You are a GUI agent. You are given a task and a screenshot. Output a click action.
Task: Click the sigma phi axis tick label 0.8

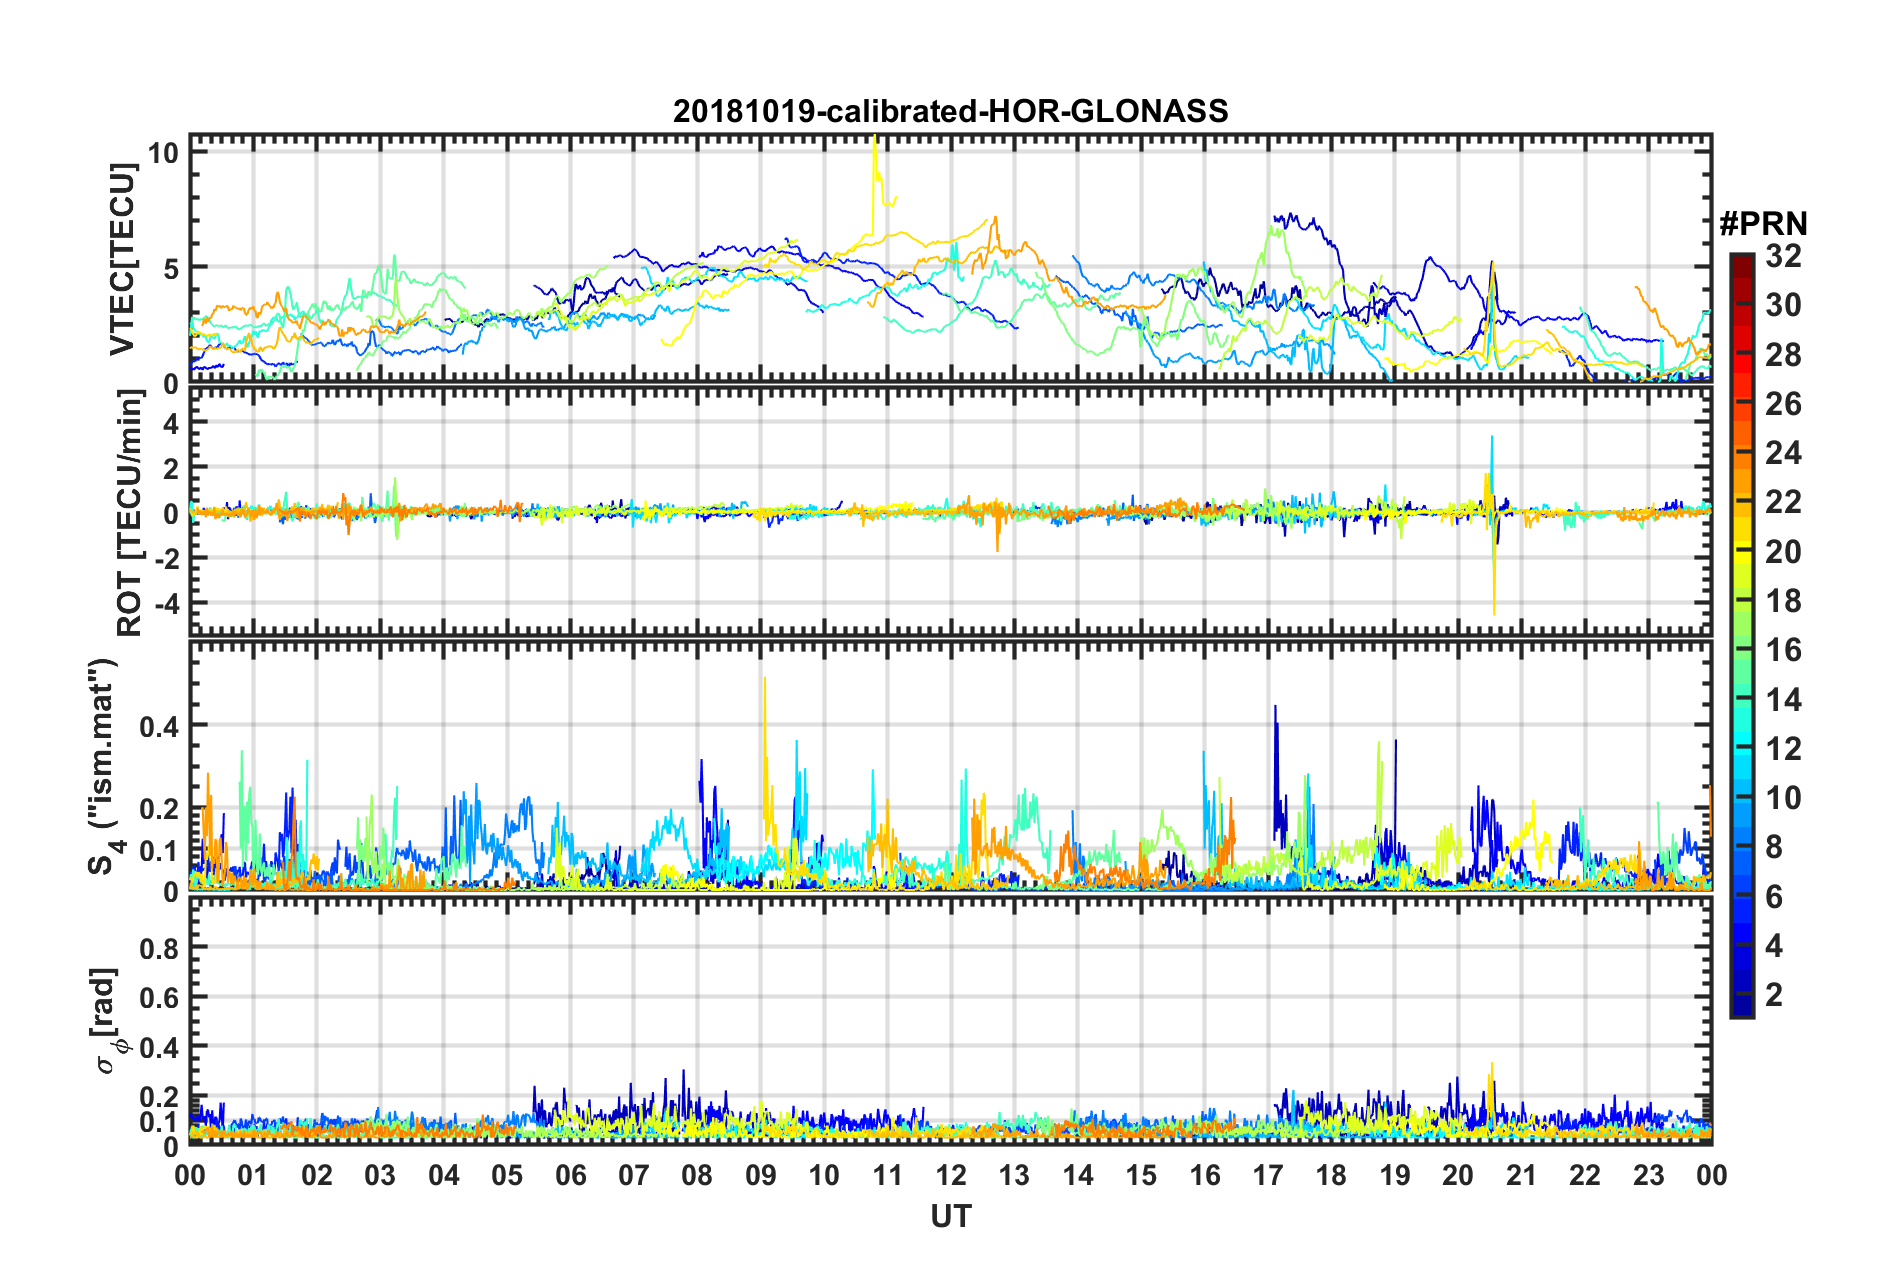click(159, 947)
